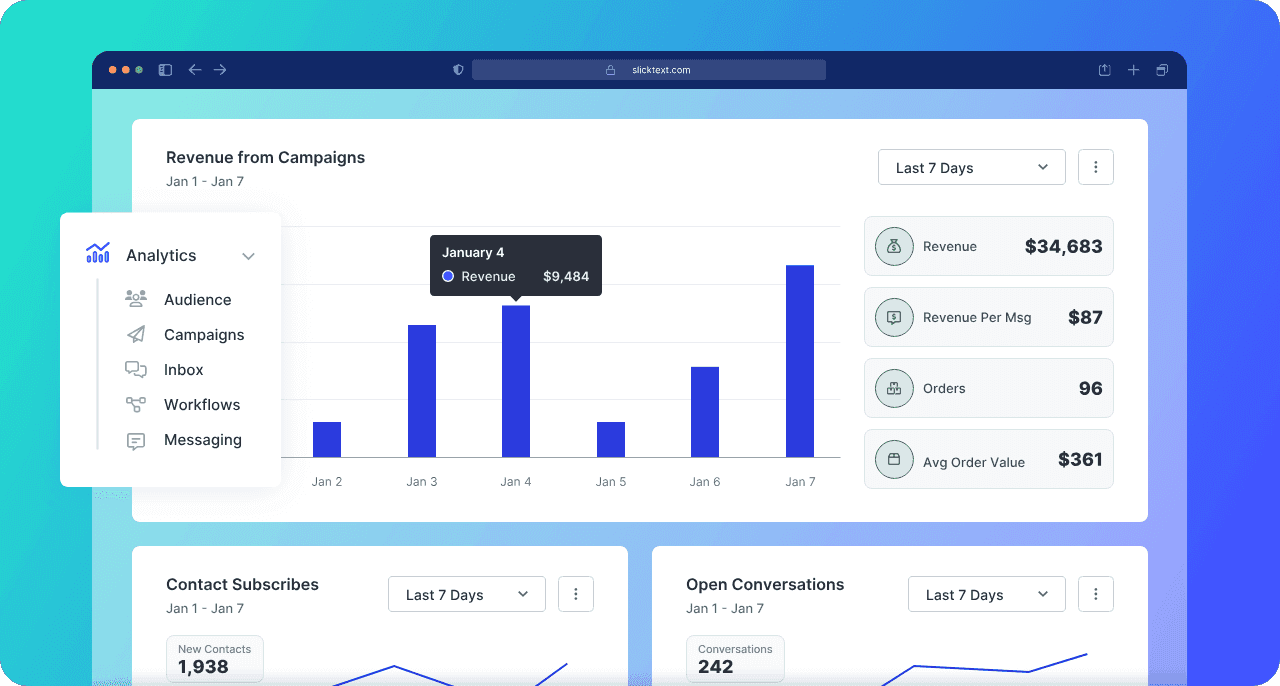
Task: Click the Jan 7 revenue bar
Action: (x=800, y=361)
